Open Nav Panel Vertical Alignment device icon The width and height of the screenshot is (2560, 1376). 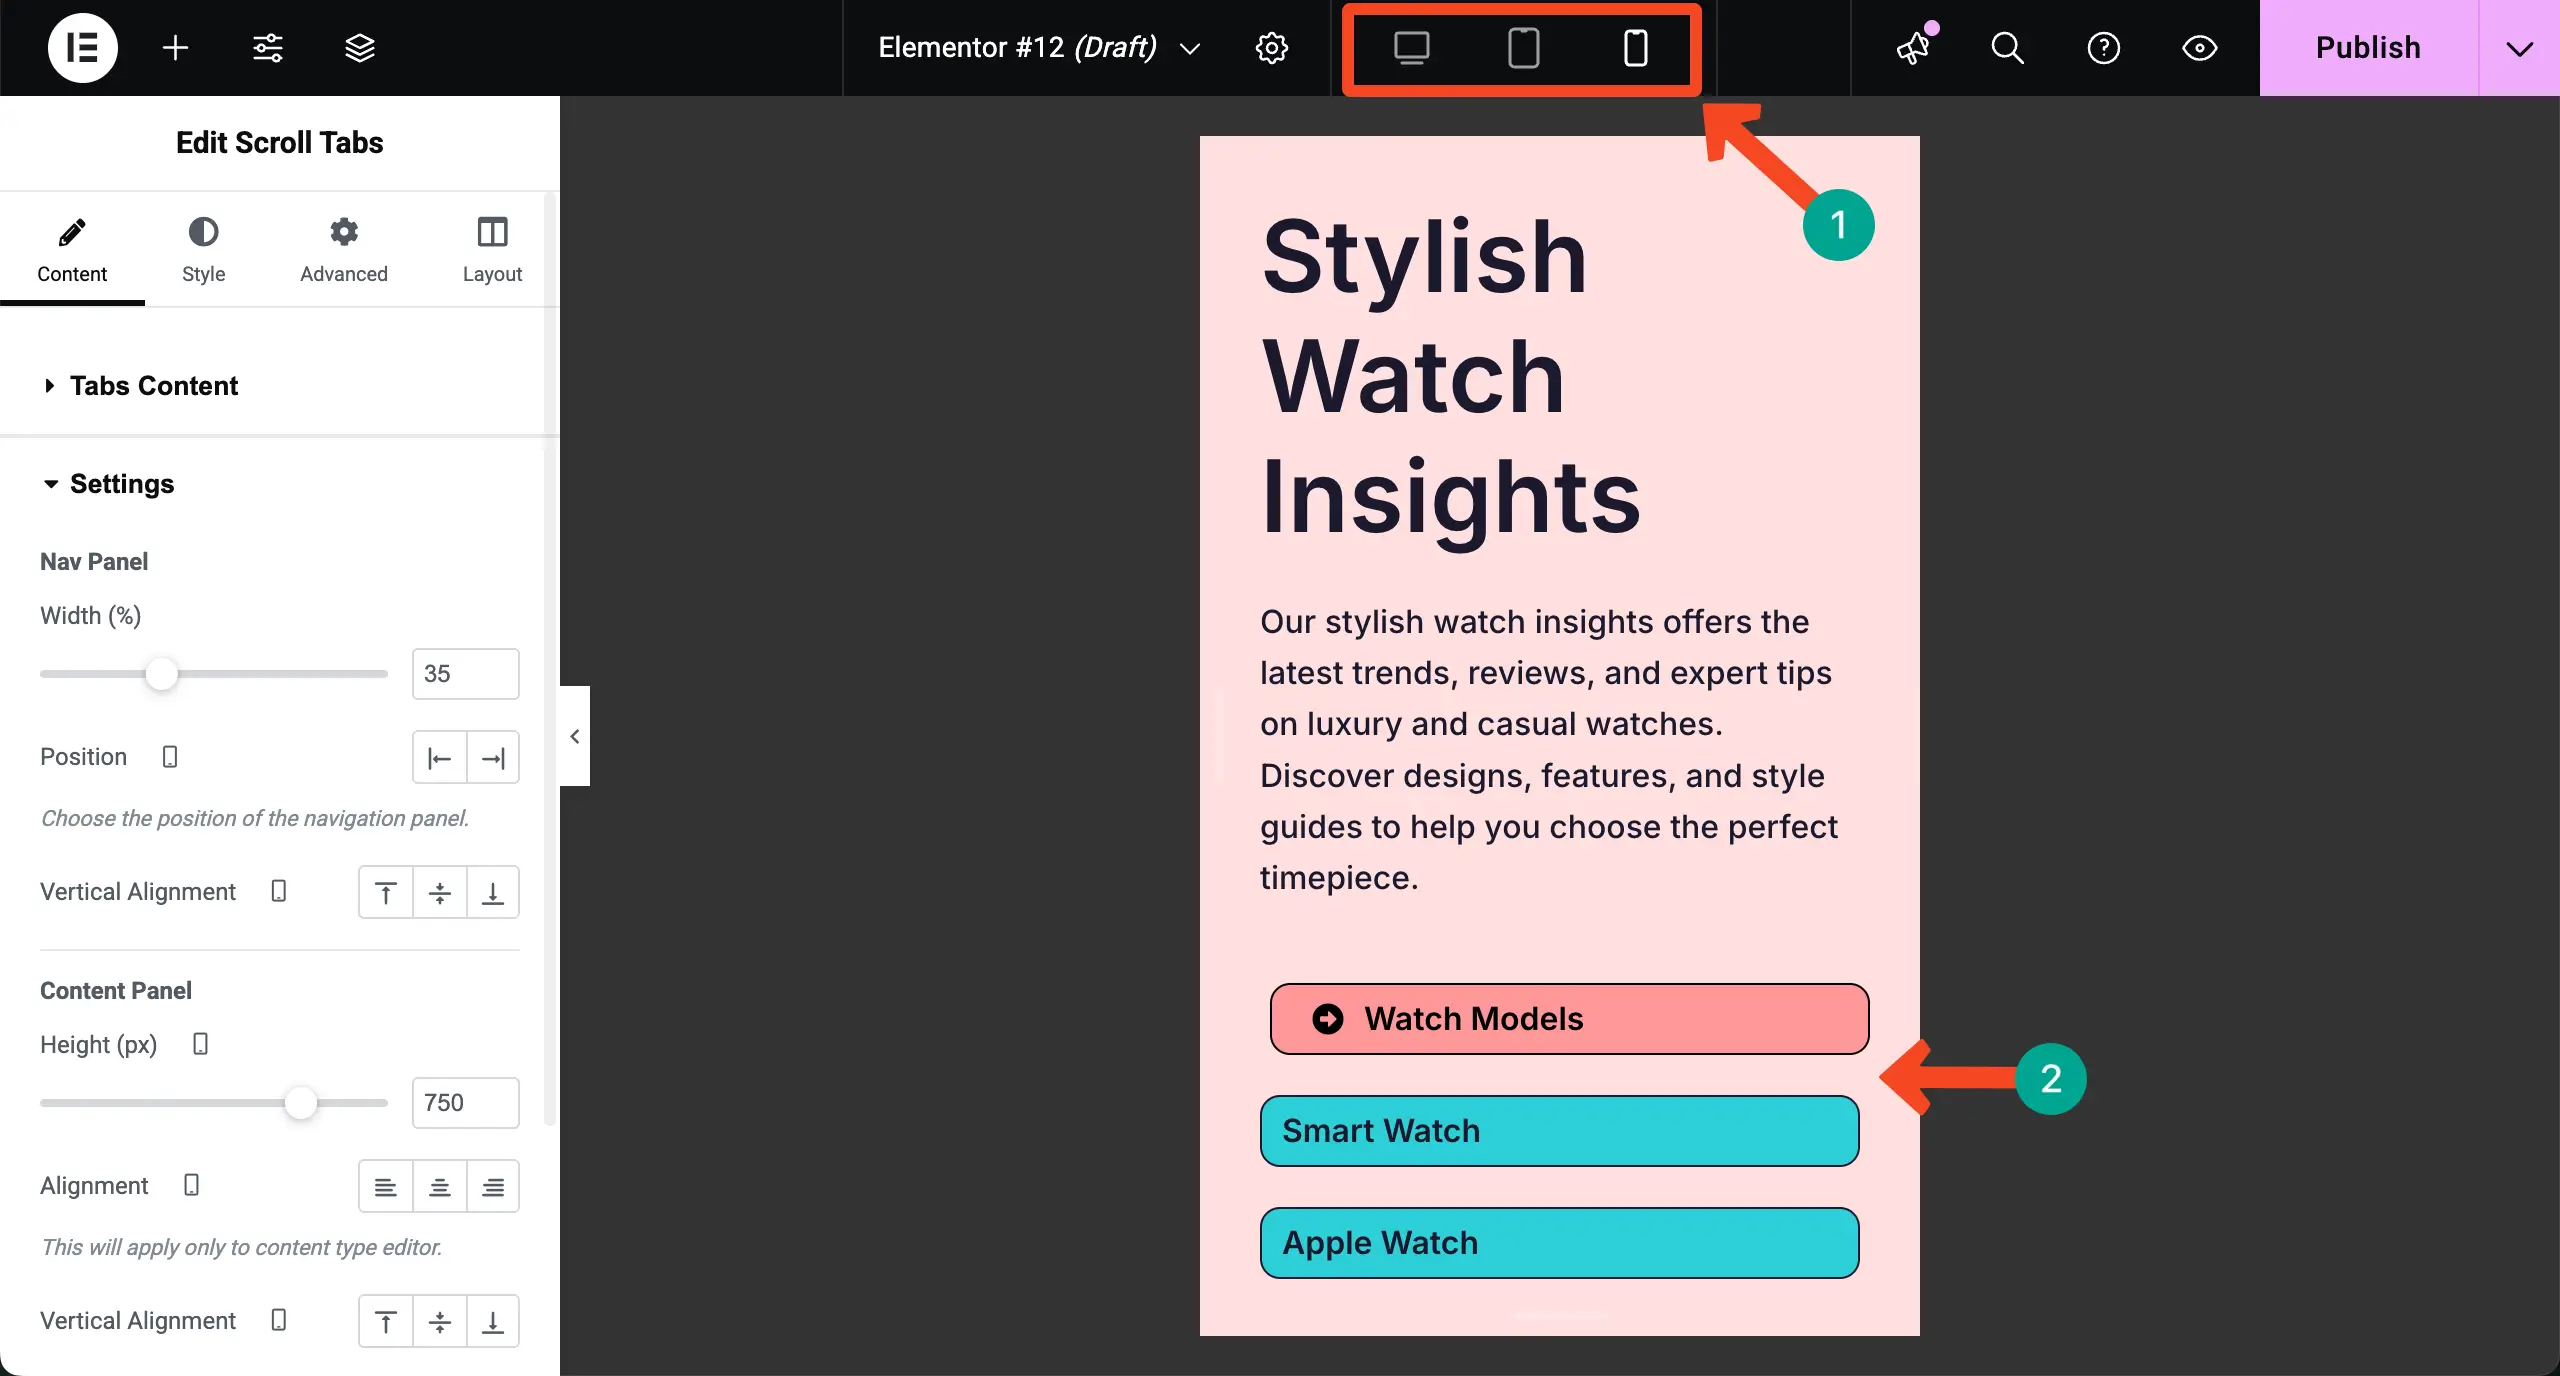pos(279,891)
